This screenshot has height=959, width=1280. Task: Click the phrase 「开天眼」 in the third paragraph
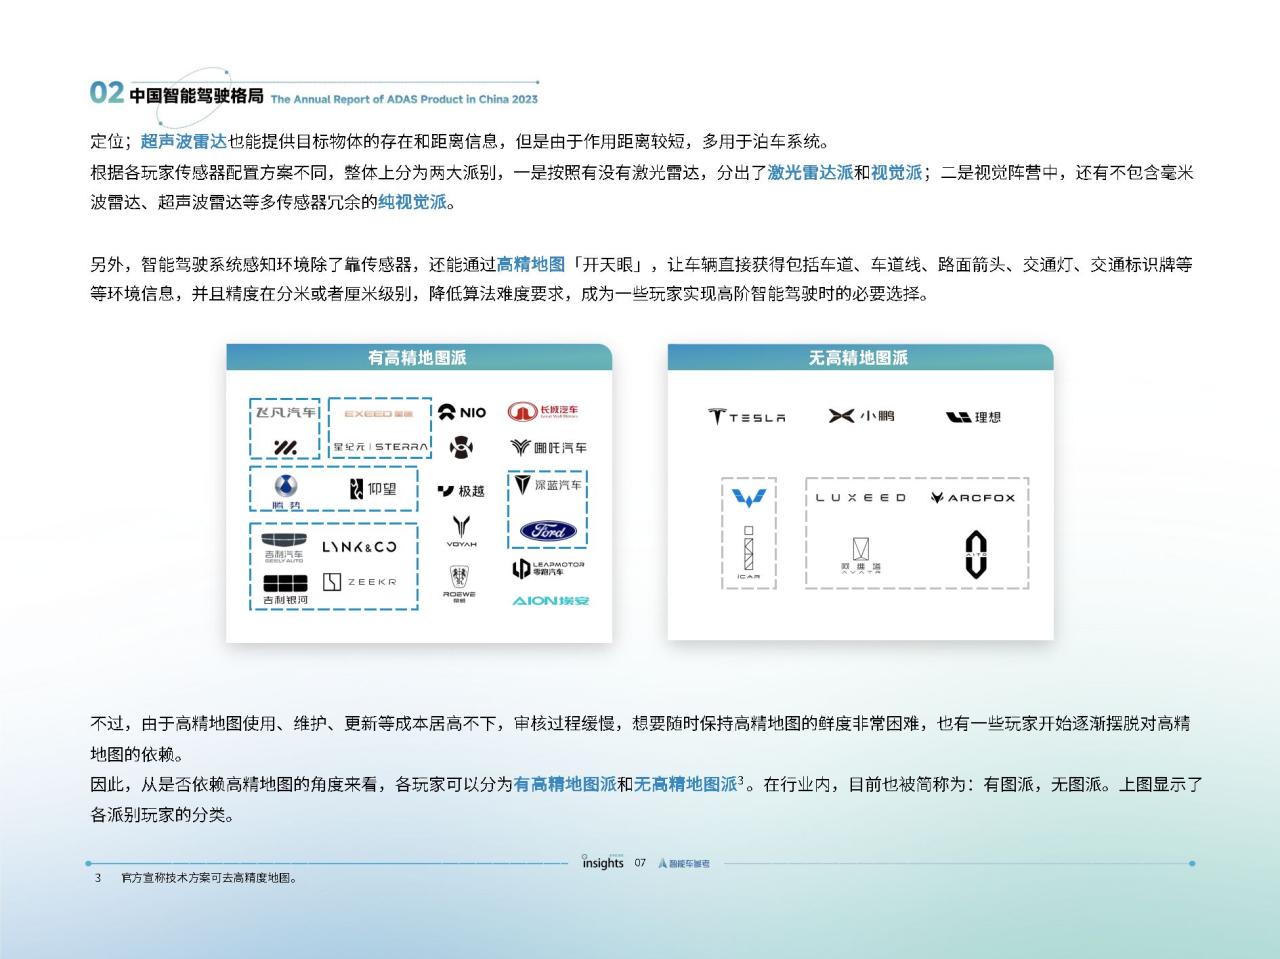pos(607,265)
